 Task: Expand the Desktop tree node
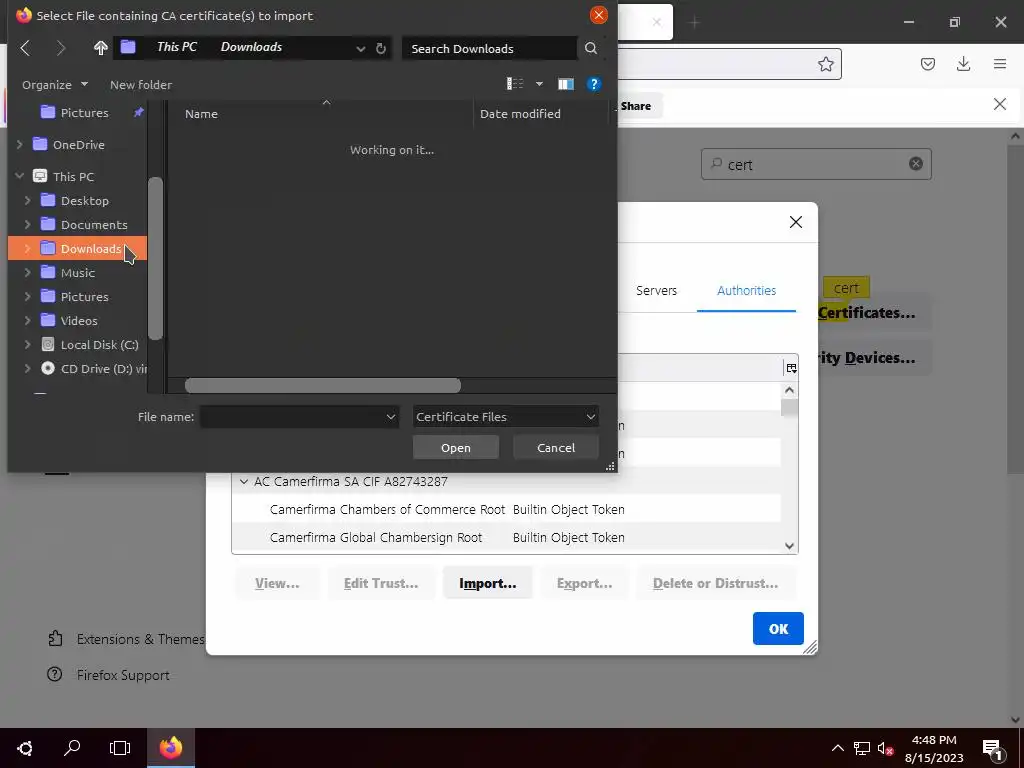point(27,200)
